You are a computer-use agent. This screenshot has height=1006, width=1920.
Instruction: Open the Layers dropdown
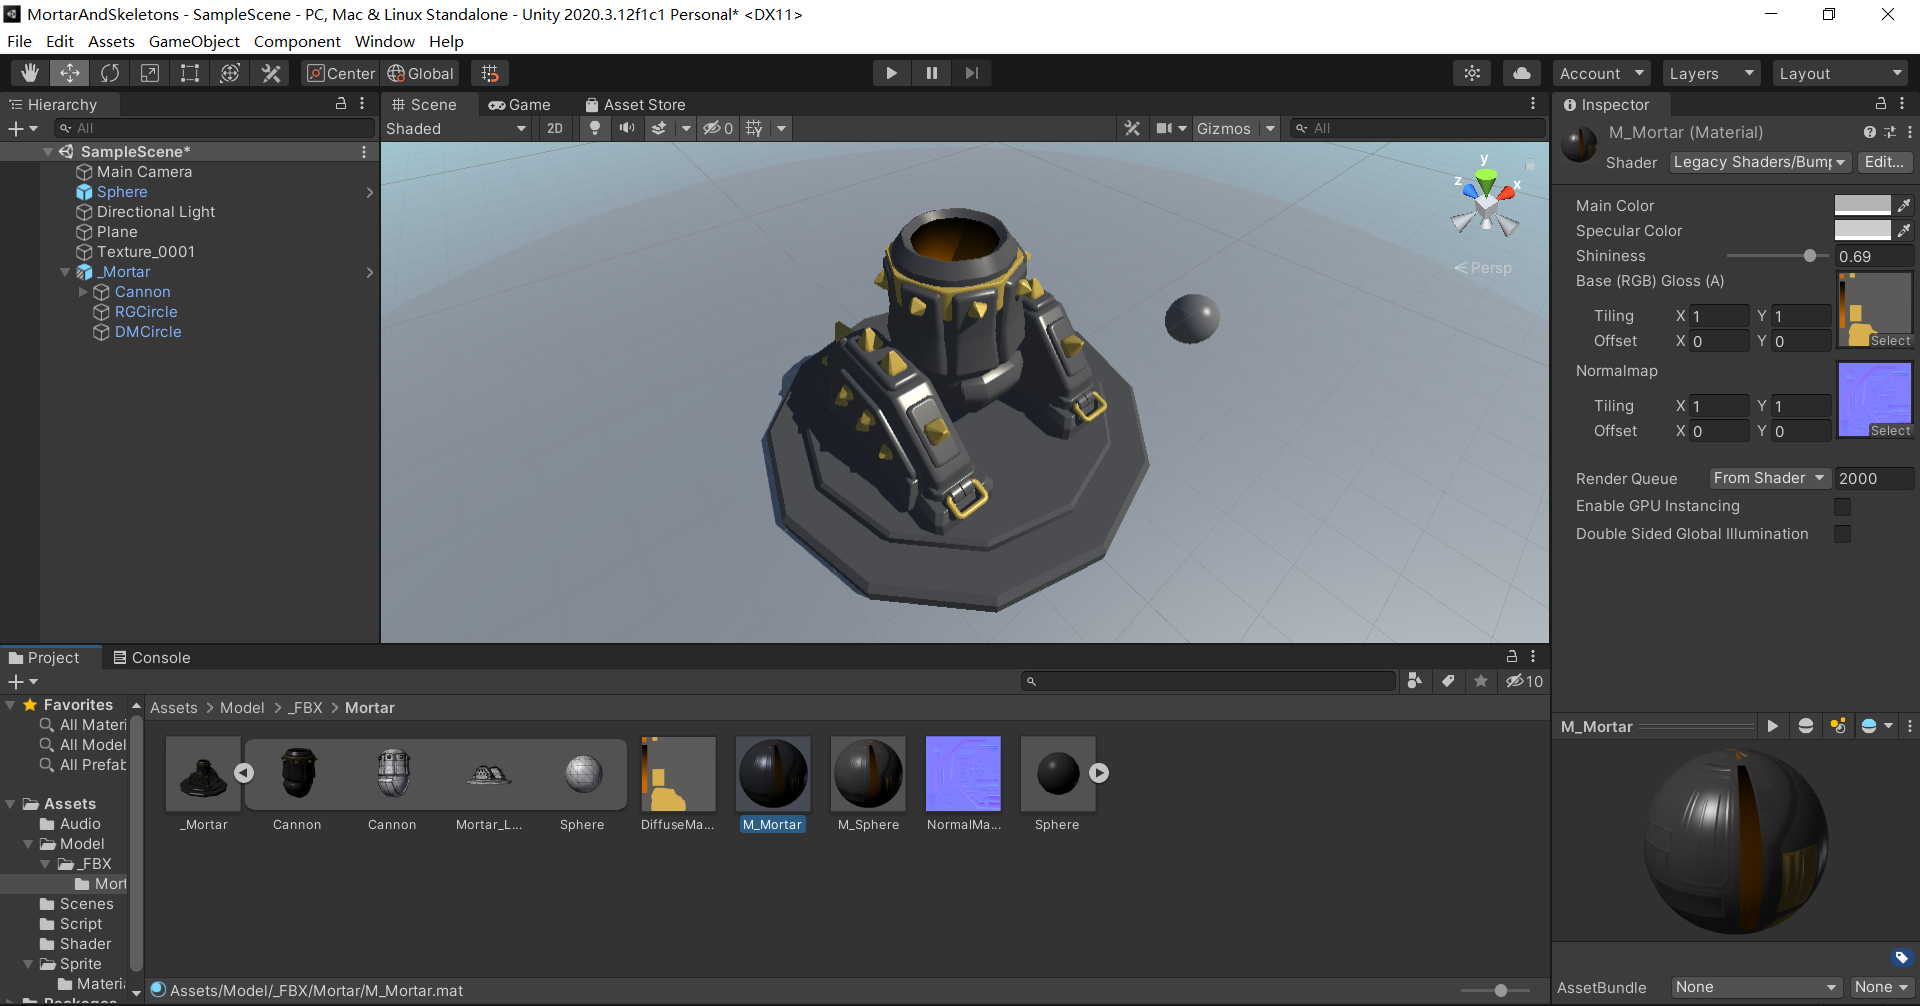point(1712,73)
